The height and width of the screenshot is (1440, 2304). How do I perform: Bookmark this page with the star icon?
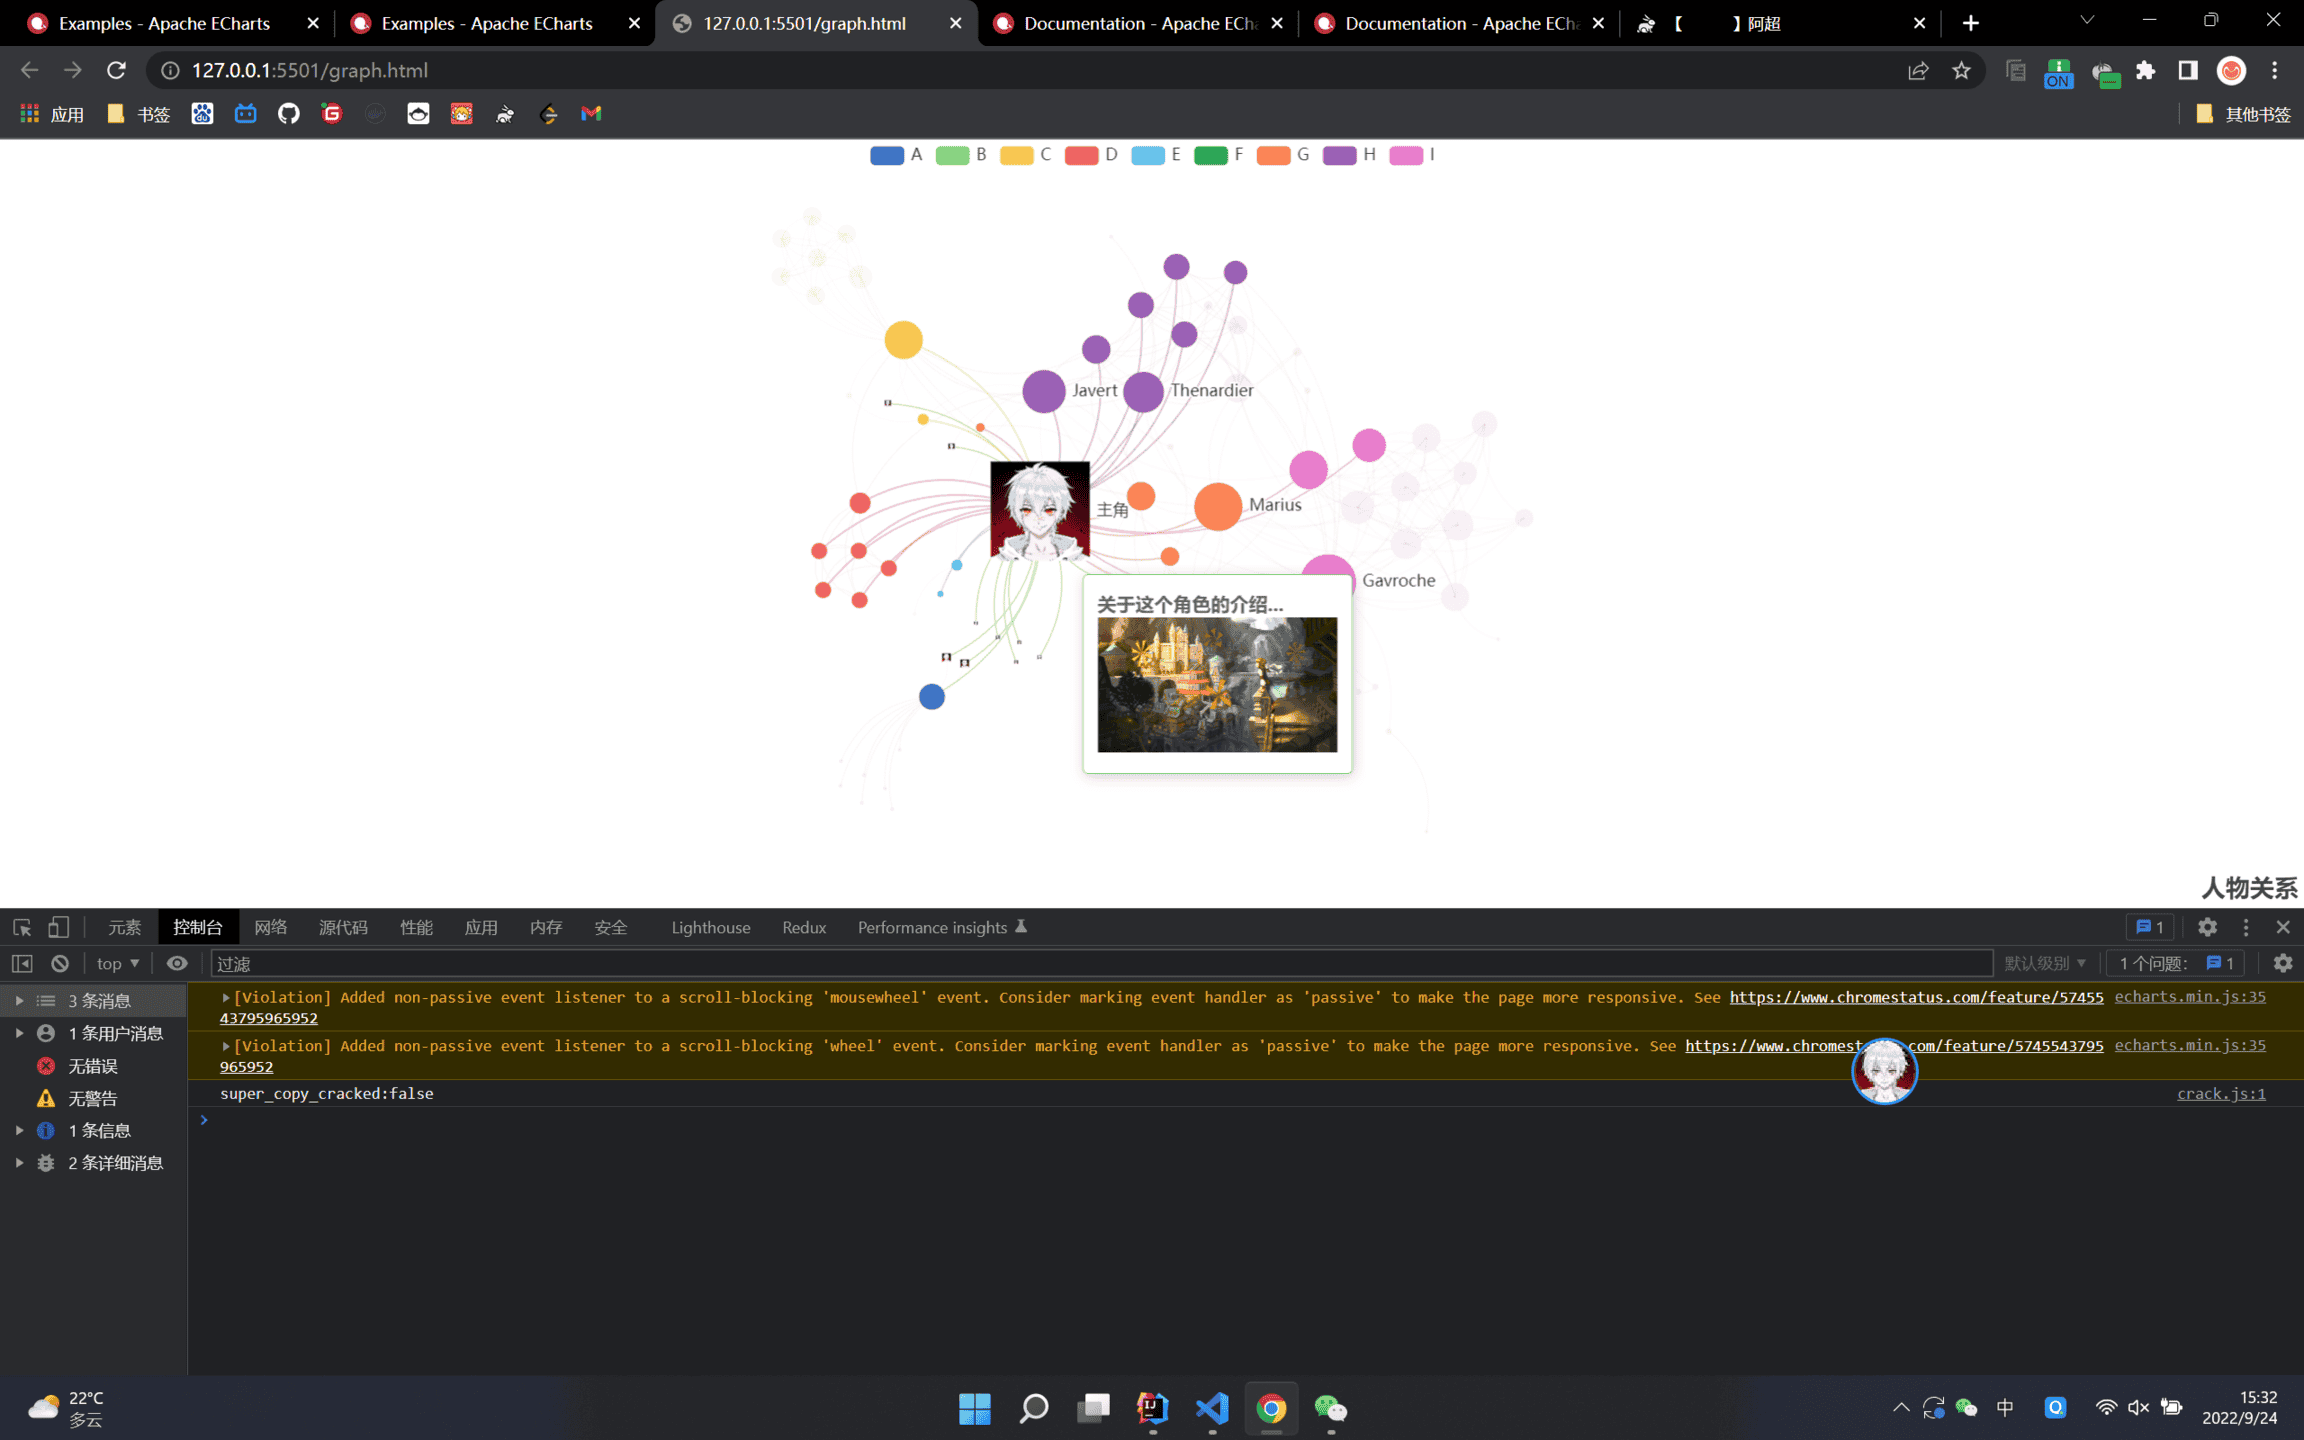[1961, 70]
